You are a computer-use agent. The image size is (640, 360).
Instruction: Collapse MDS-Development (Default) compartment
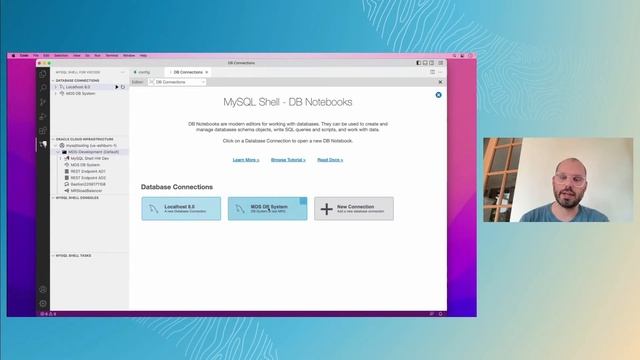click(58, 152)
